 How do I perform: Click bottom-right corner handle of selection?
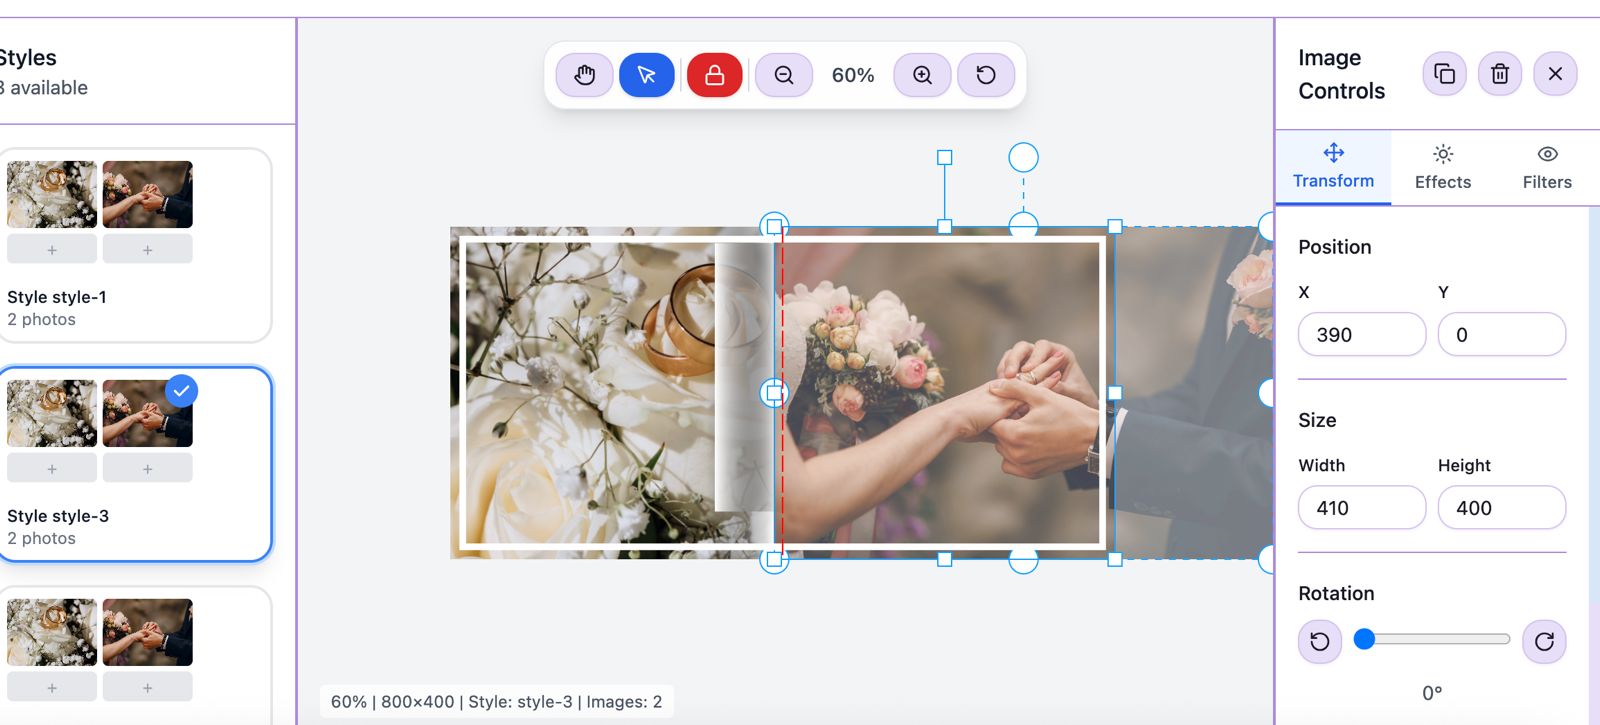1115,559
